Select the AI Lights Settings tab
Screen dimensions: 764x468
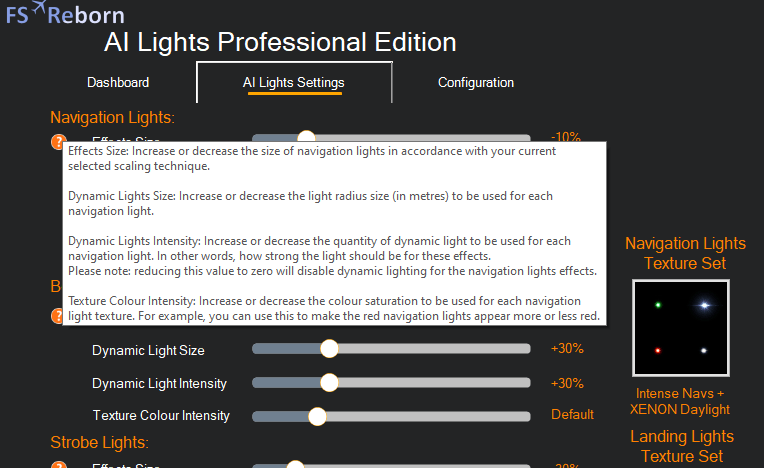[294, 82]
